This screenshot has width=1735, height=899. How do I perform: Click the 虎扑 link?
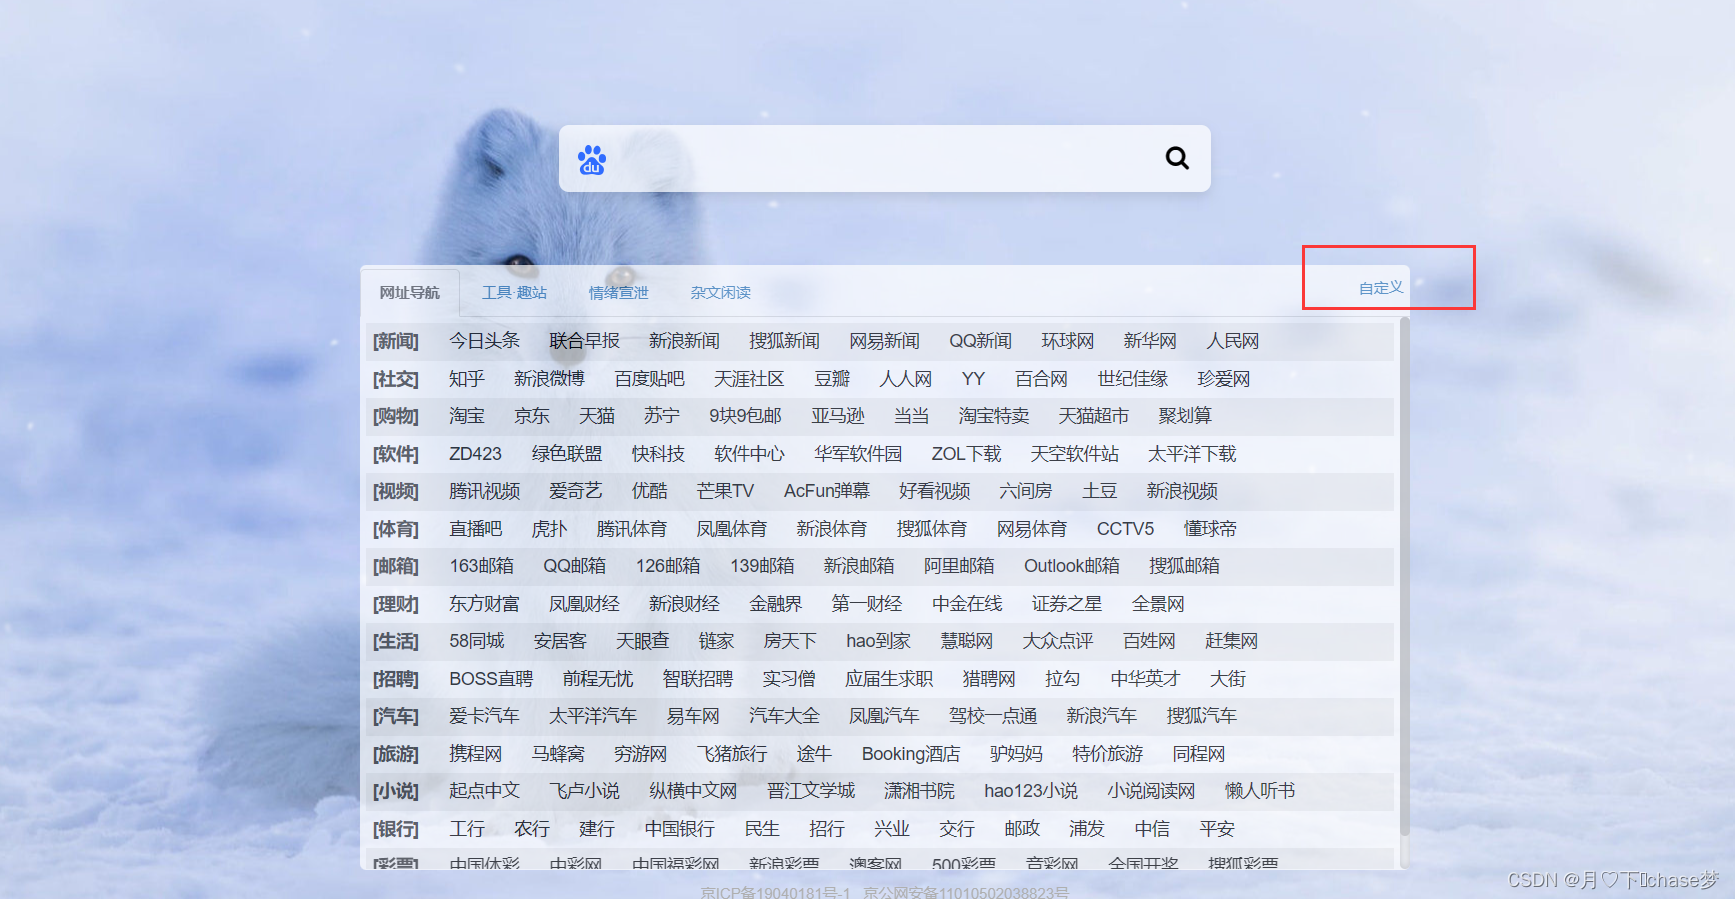point(549,529)
